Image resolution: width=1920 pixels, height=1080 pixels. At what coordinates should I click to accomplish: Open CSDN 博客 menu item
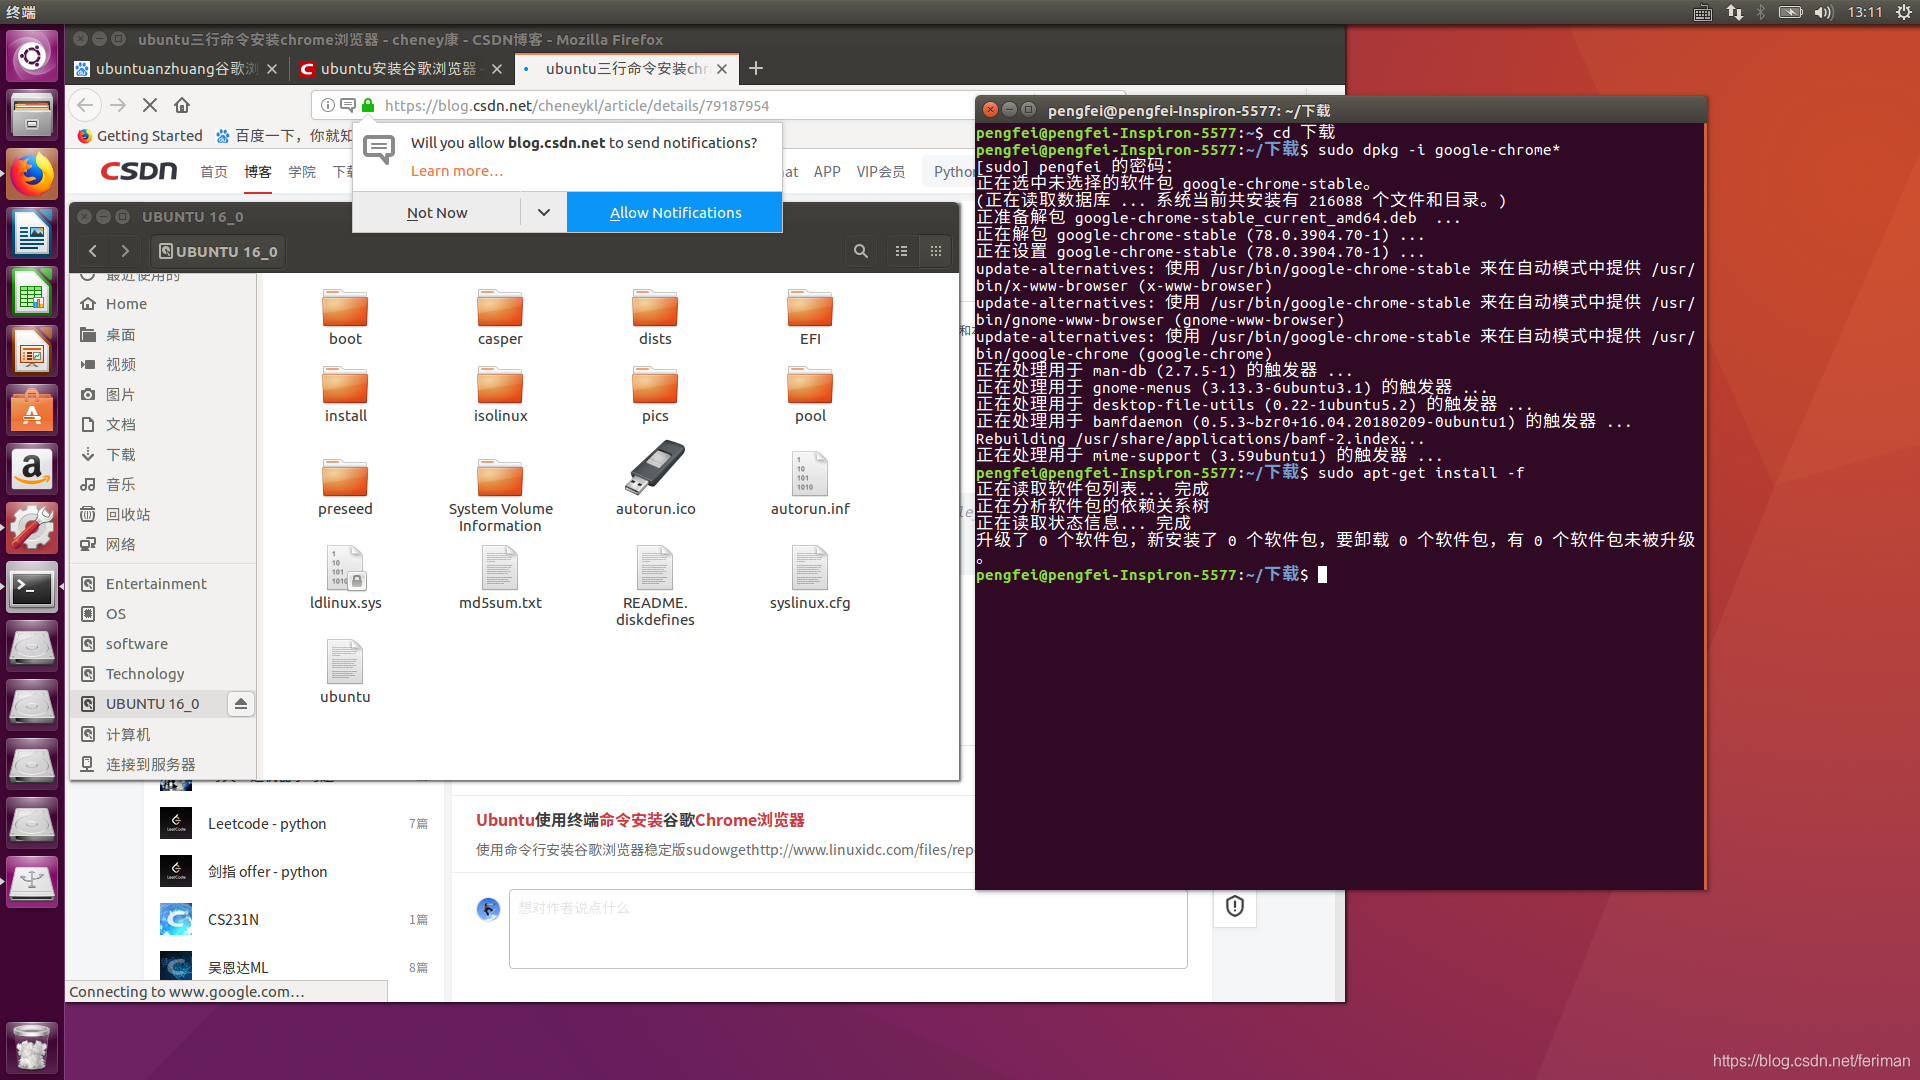pyautogui.click(x=258, y=172)
